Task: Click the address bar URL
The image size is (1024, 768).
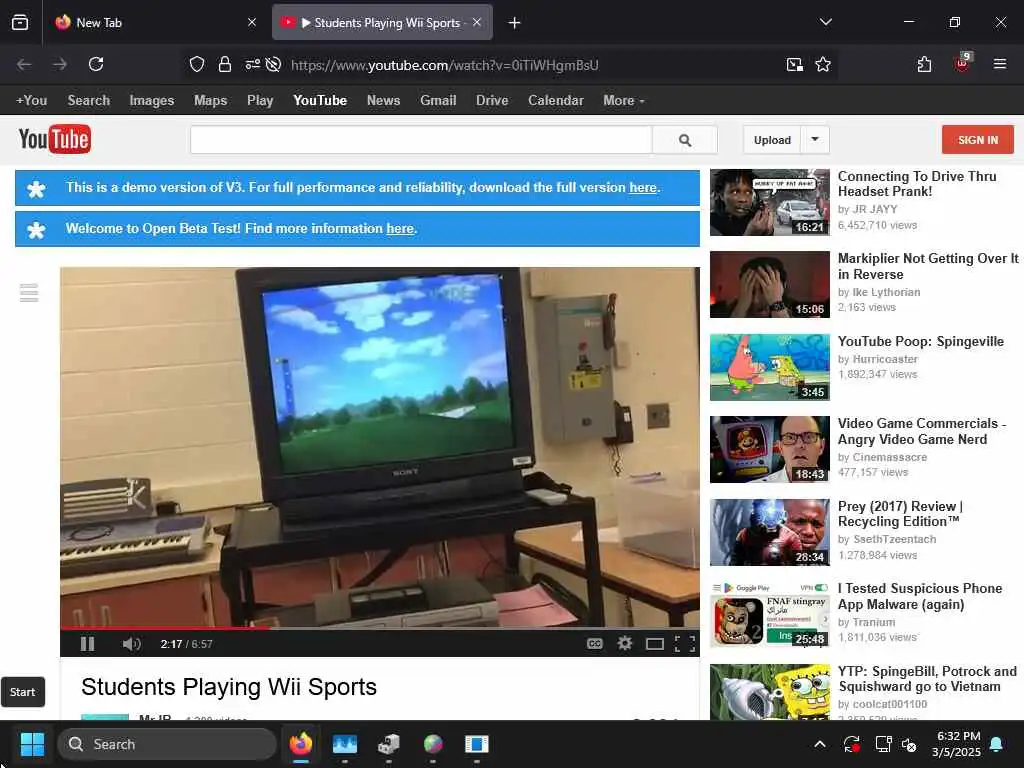Action: pyautogui.click(x=445, y=65)
